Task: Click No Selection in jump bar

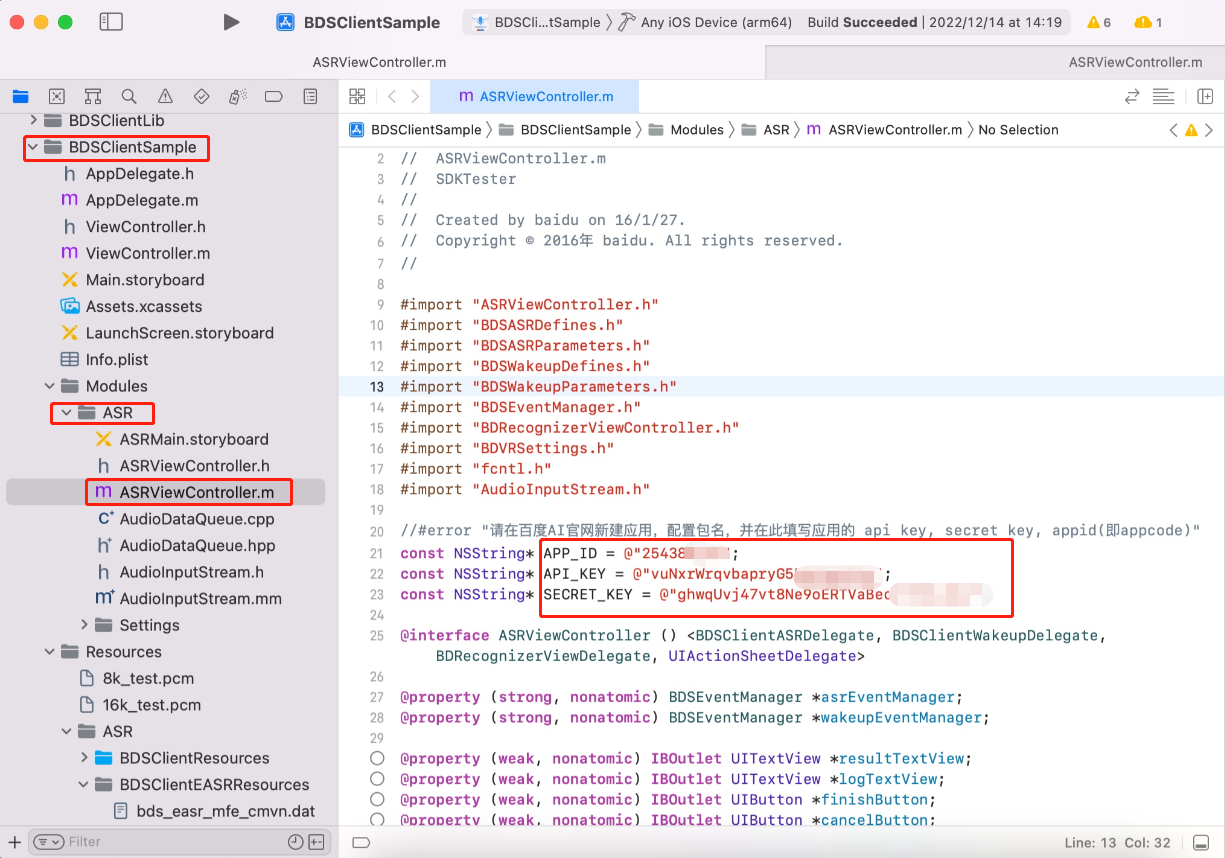Action: [1018, 130]
